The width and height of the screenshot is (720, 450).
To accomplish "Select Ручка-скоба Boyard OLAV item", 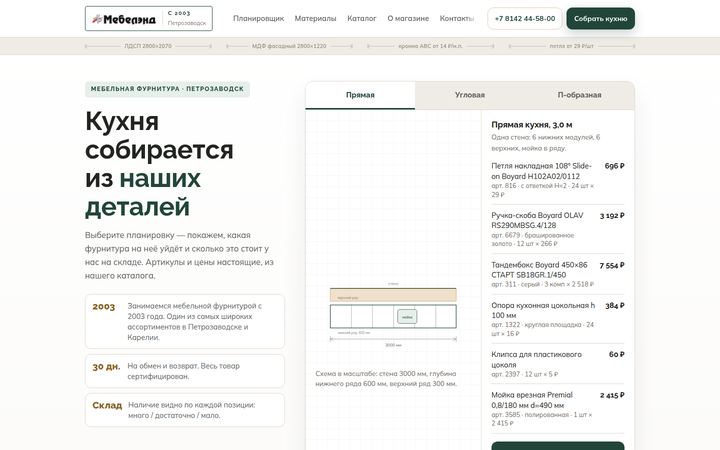I will (557, 229).
